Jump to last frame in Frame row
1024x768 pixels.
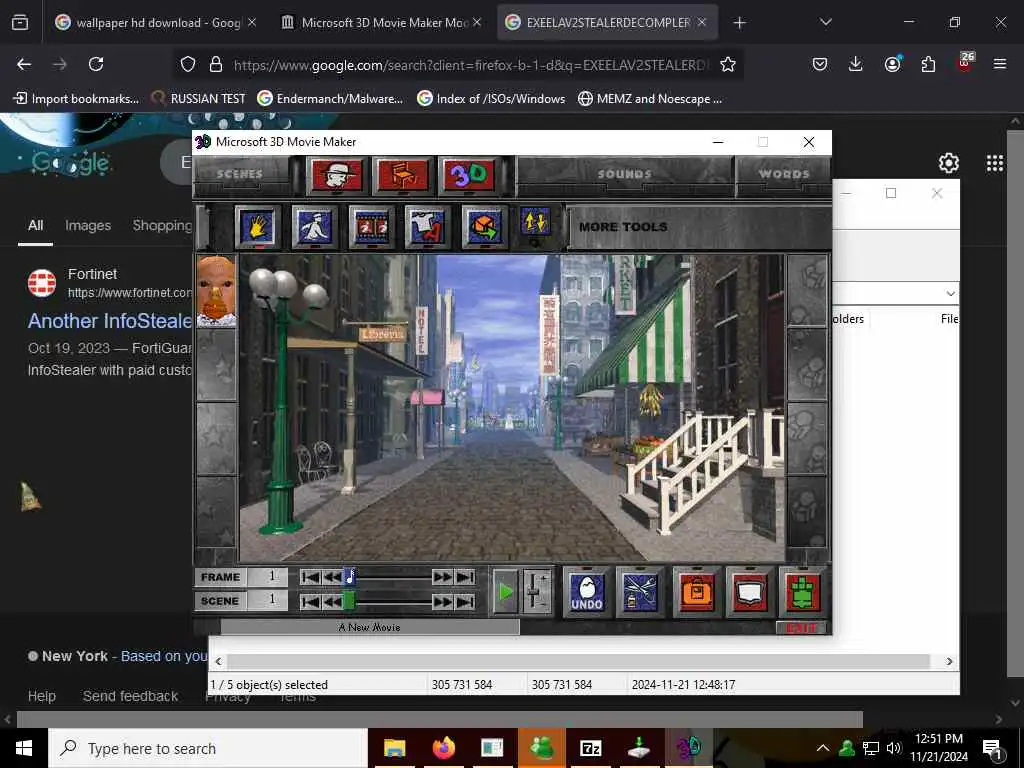tap(465, 577)
